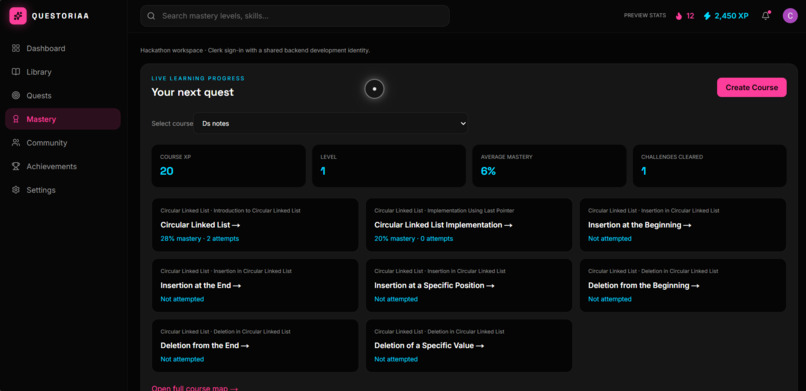Image resolution: width=806 pixels, height=391 pixels.
Task: Open Insertion at the End quest
Action: 255,285
